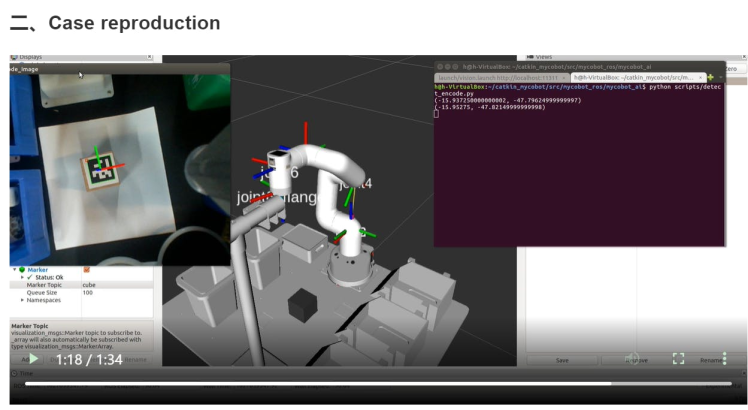Image resolution: width=748 pixels, height=410 pixels.
Task: Click the detect_encode.py command line in terminal
Action: 577,90
